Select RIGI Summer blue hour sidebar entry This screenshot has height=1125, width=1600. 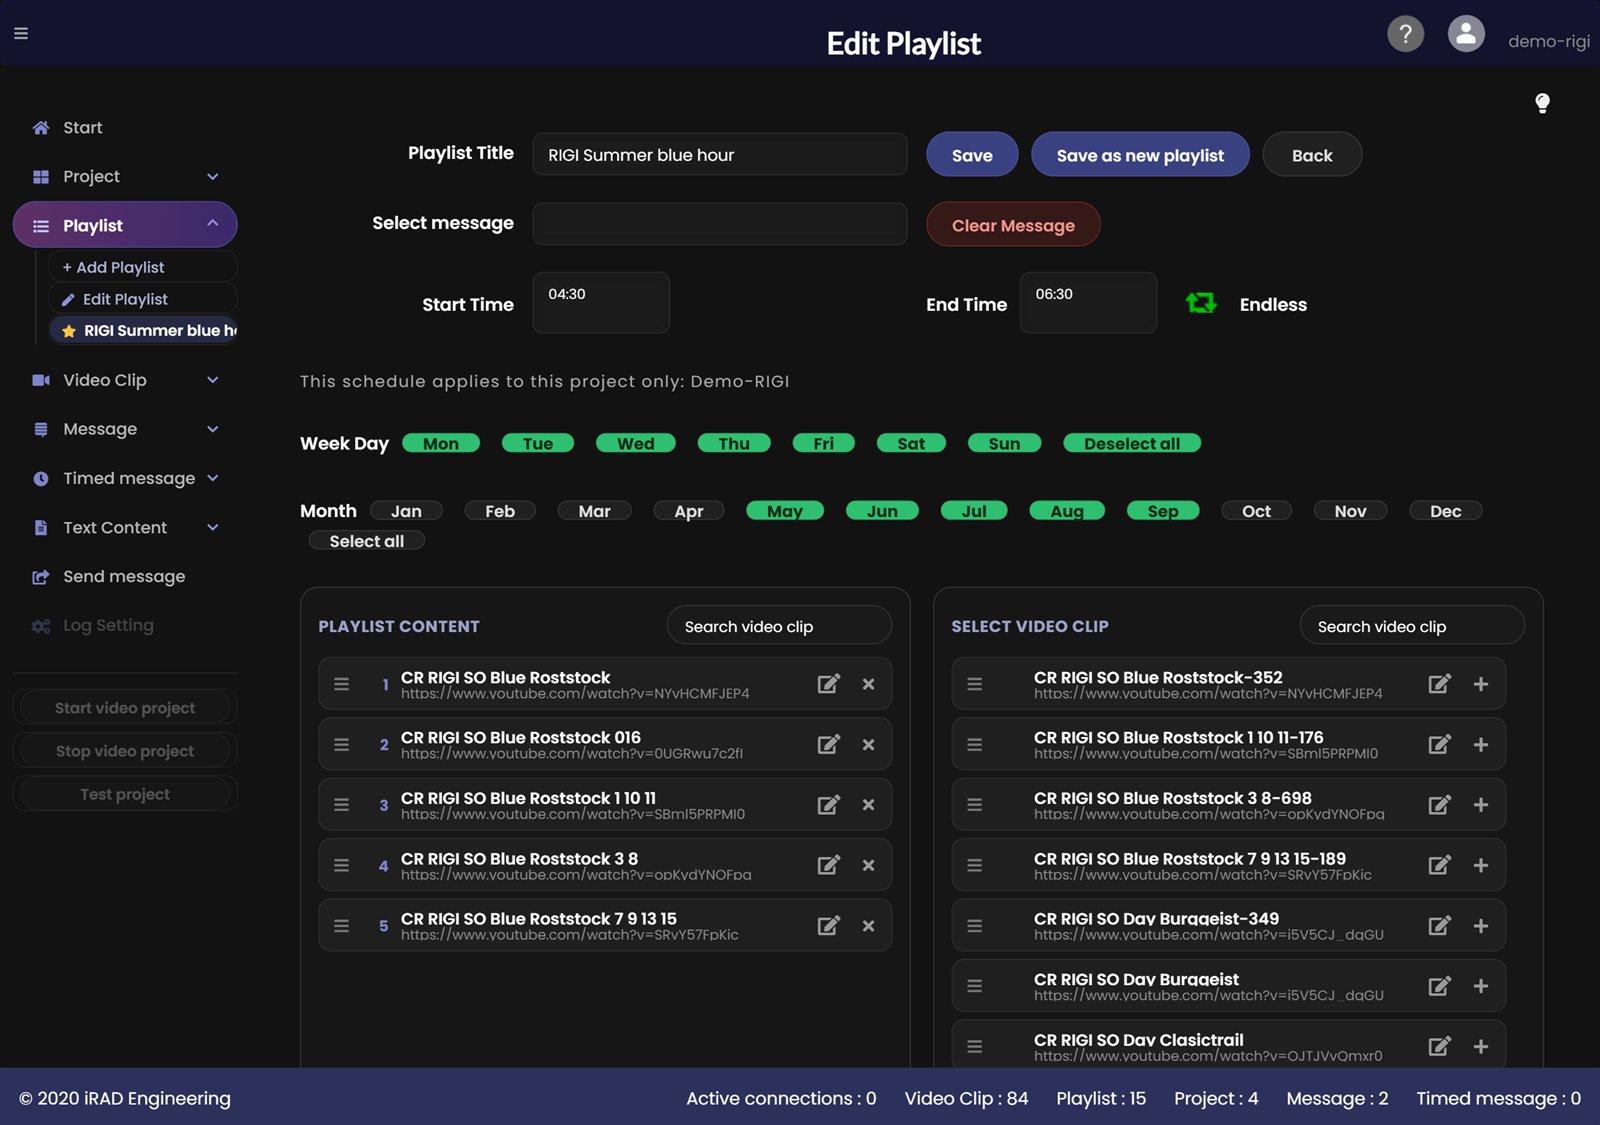point(143,330)
